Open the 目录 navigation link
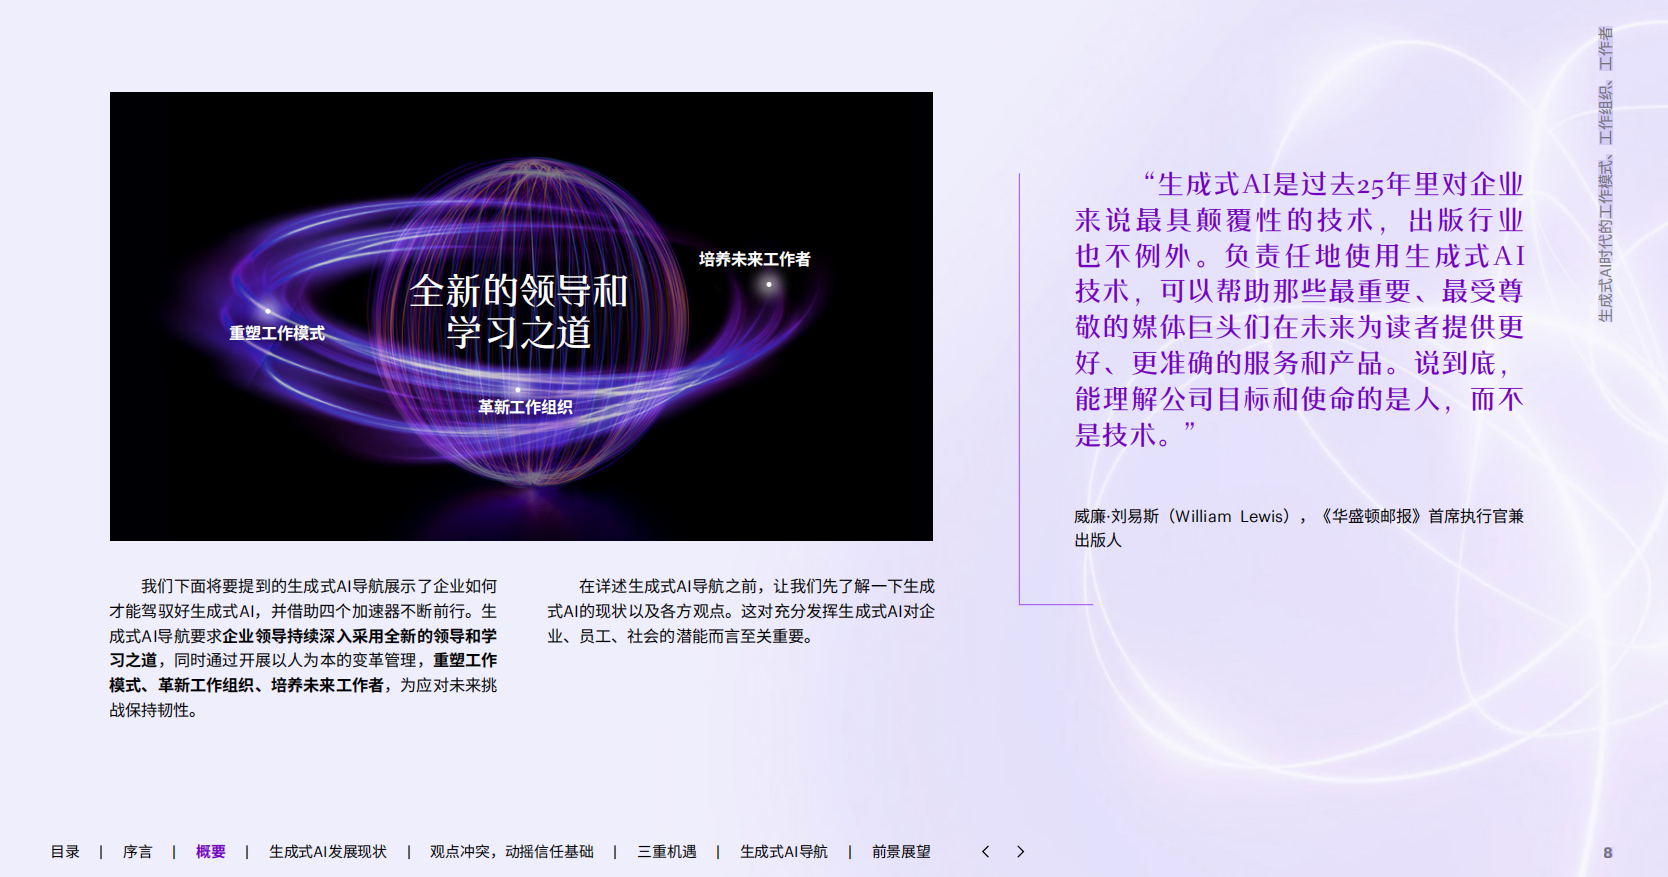The width and height of the screenshot is (1668, 877). click(x=65, y=852)
